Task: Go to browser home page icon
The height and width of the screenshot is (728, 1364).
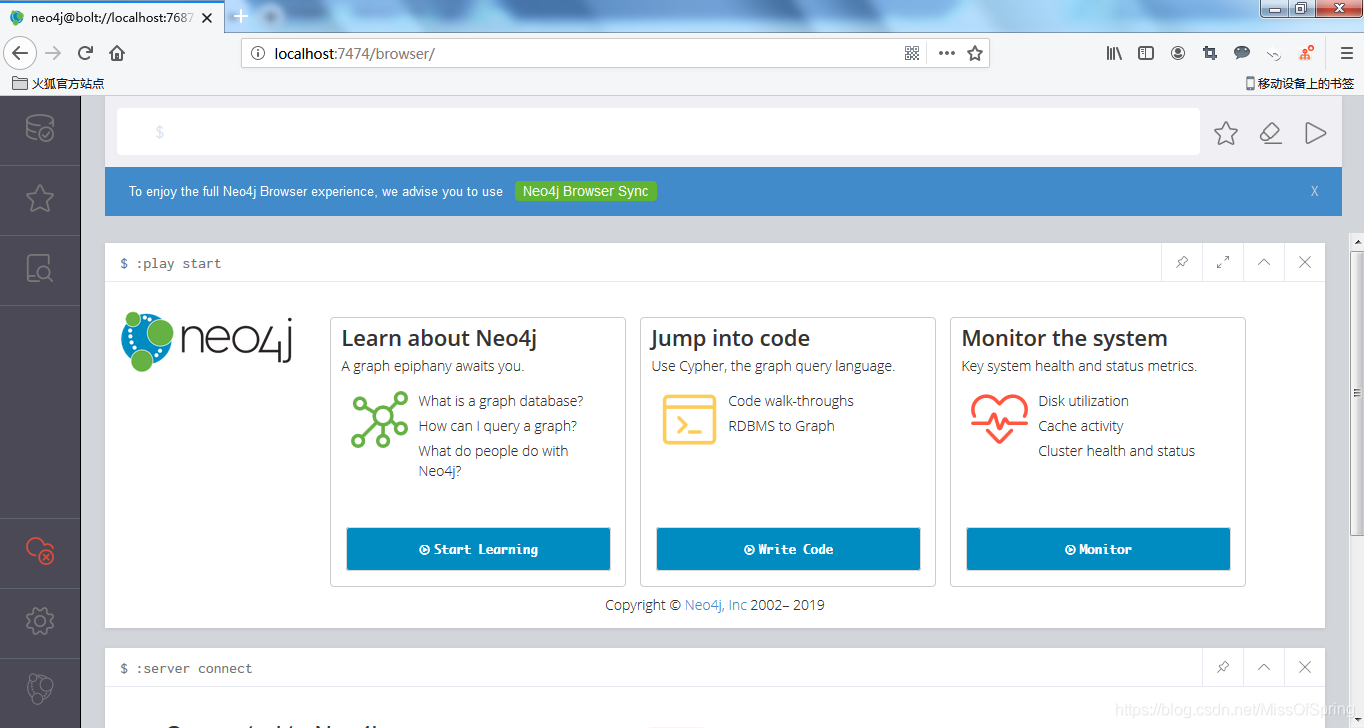Action: [x=117, y=53]
